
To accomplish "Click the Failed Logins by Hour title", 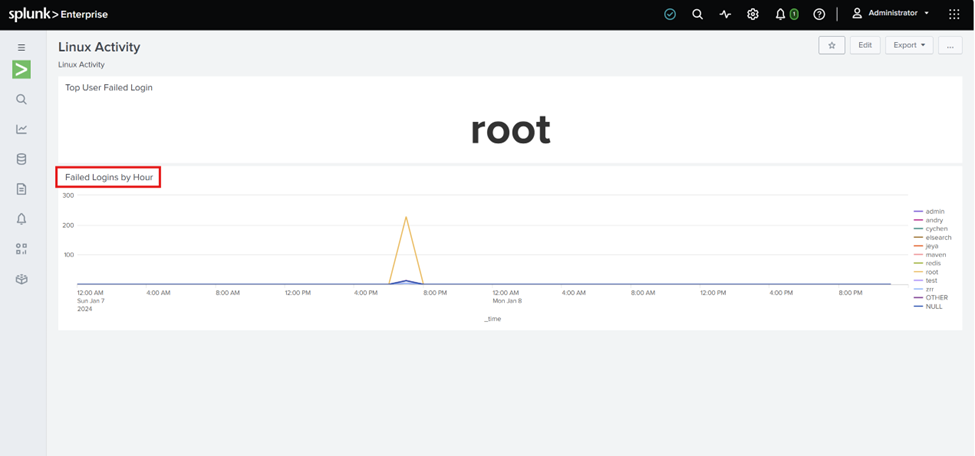I will point(109,177).
